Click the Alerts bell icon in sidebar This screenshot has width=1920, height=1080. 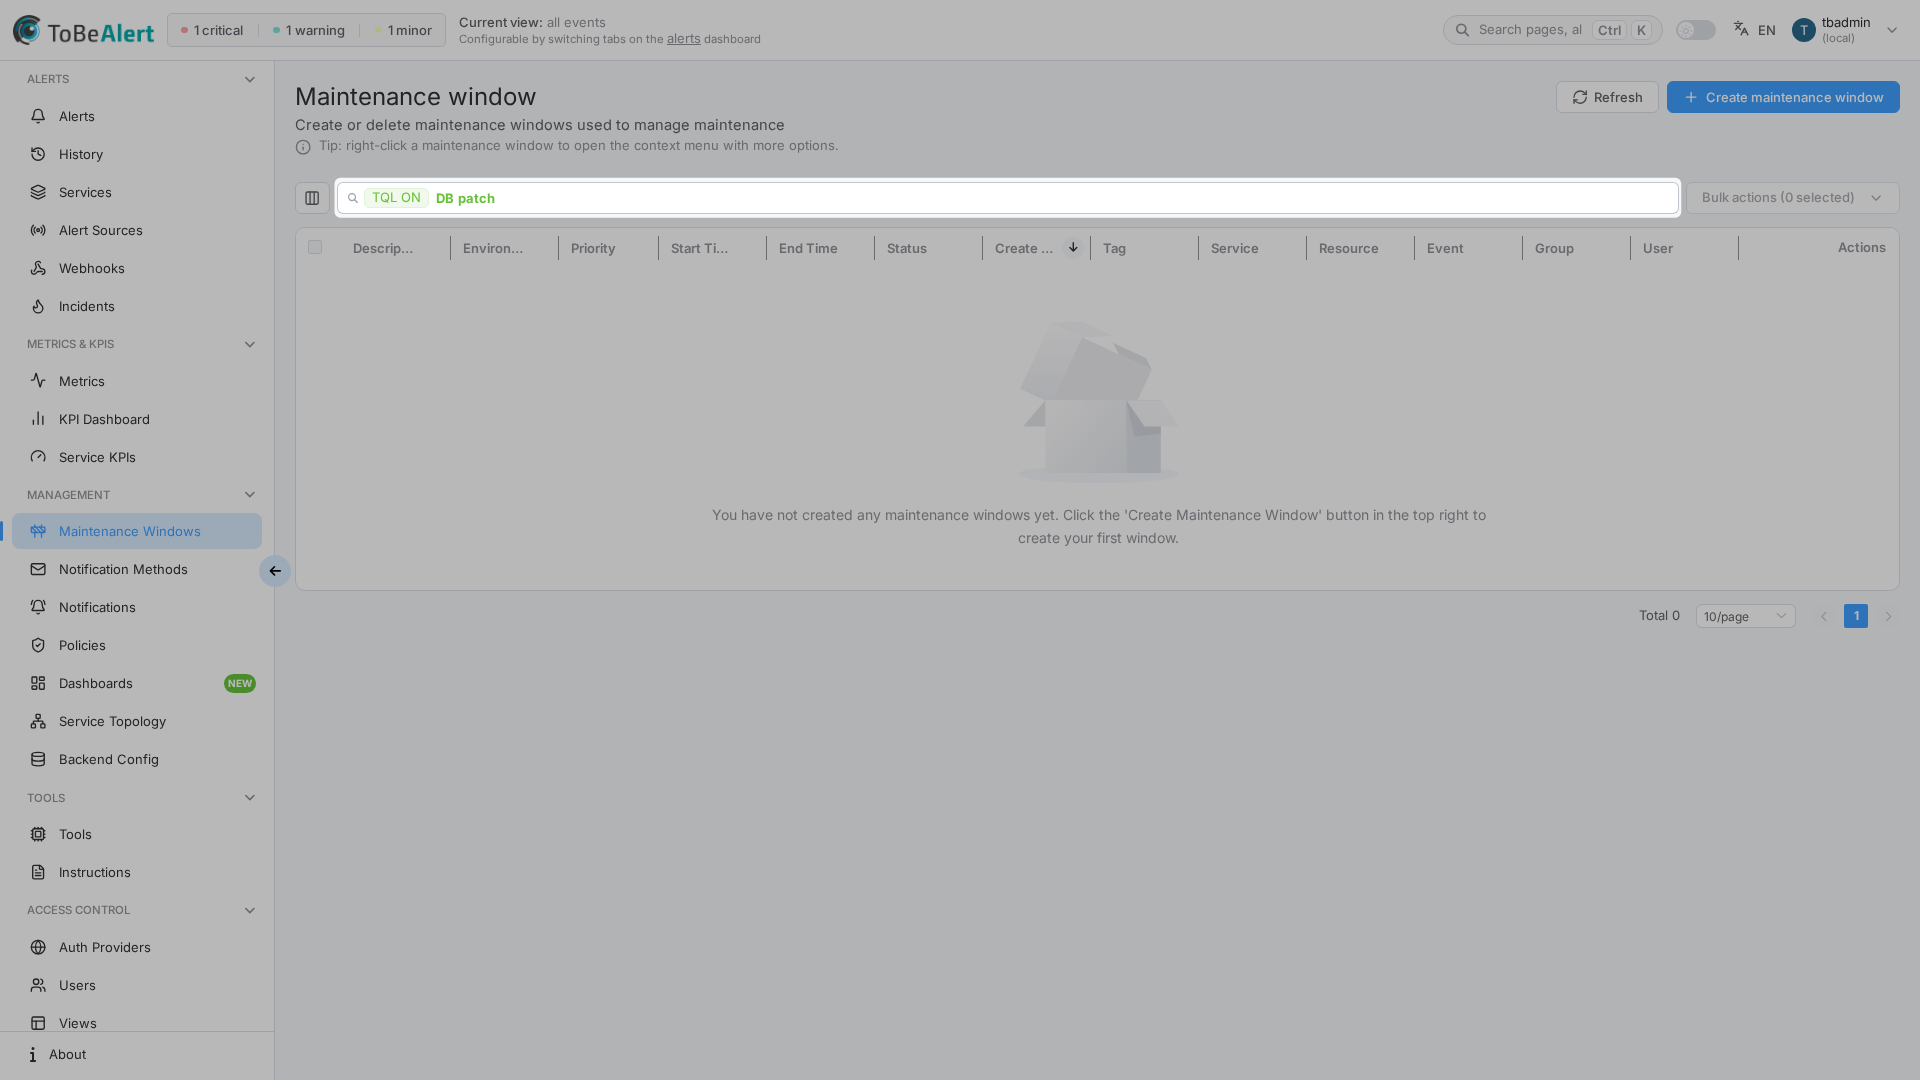click(x=38, y=116)
